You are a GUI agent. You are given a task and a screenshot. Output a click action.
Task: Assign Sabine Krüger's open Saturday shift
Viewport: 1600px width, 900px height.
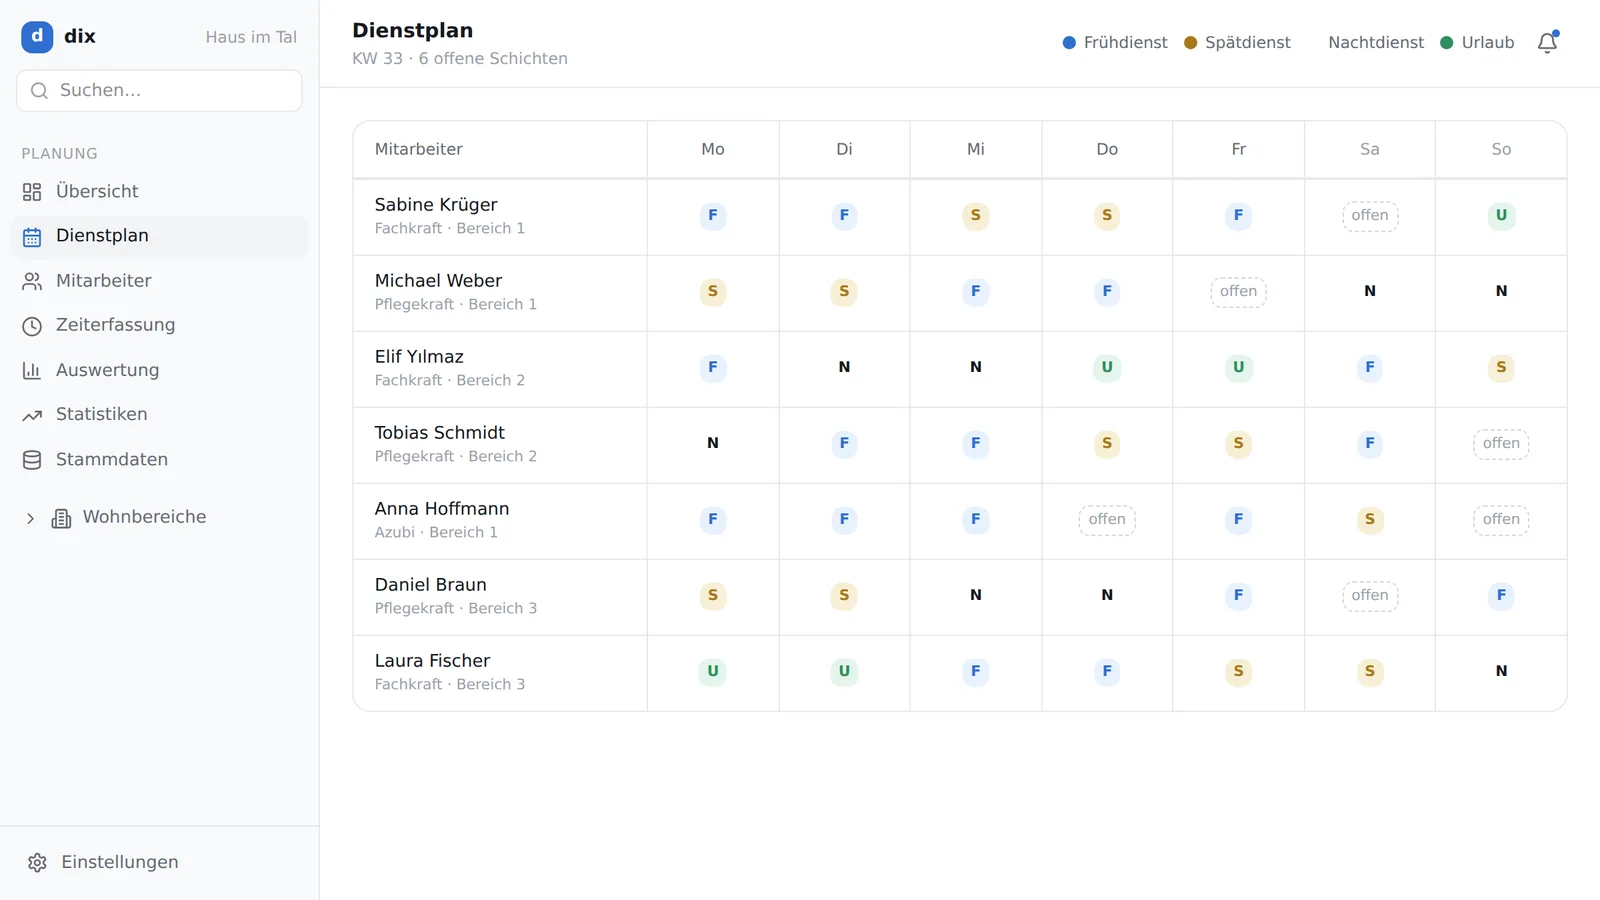[1370, 216]
